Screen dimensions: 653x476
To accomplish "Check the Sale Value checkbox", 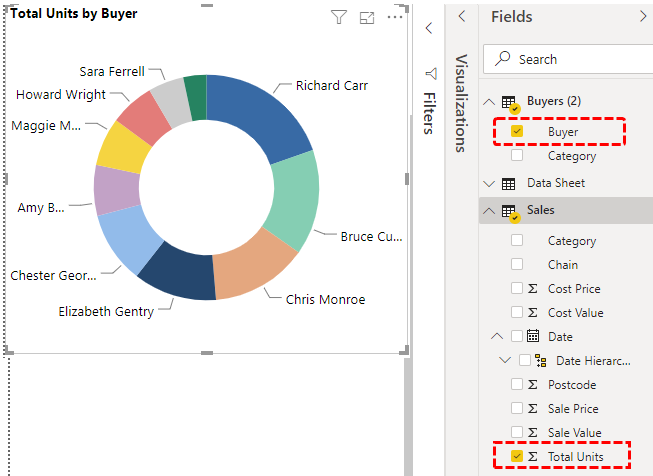I will click(517, 432).
